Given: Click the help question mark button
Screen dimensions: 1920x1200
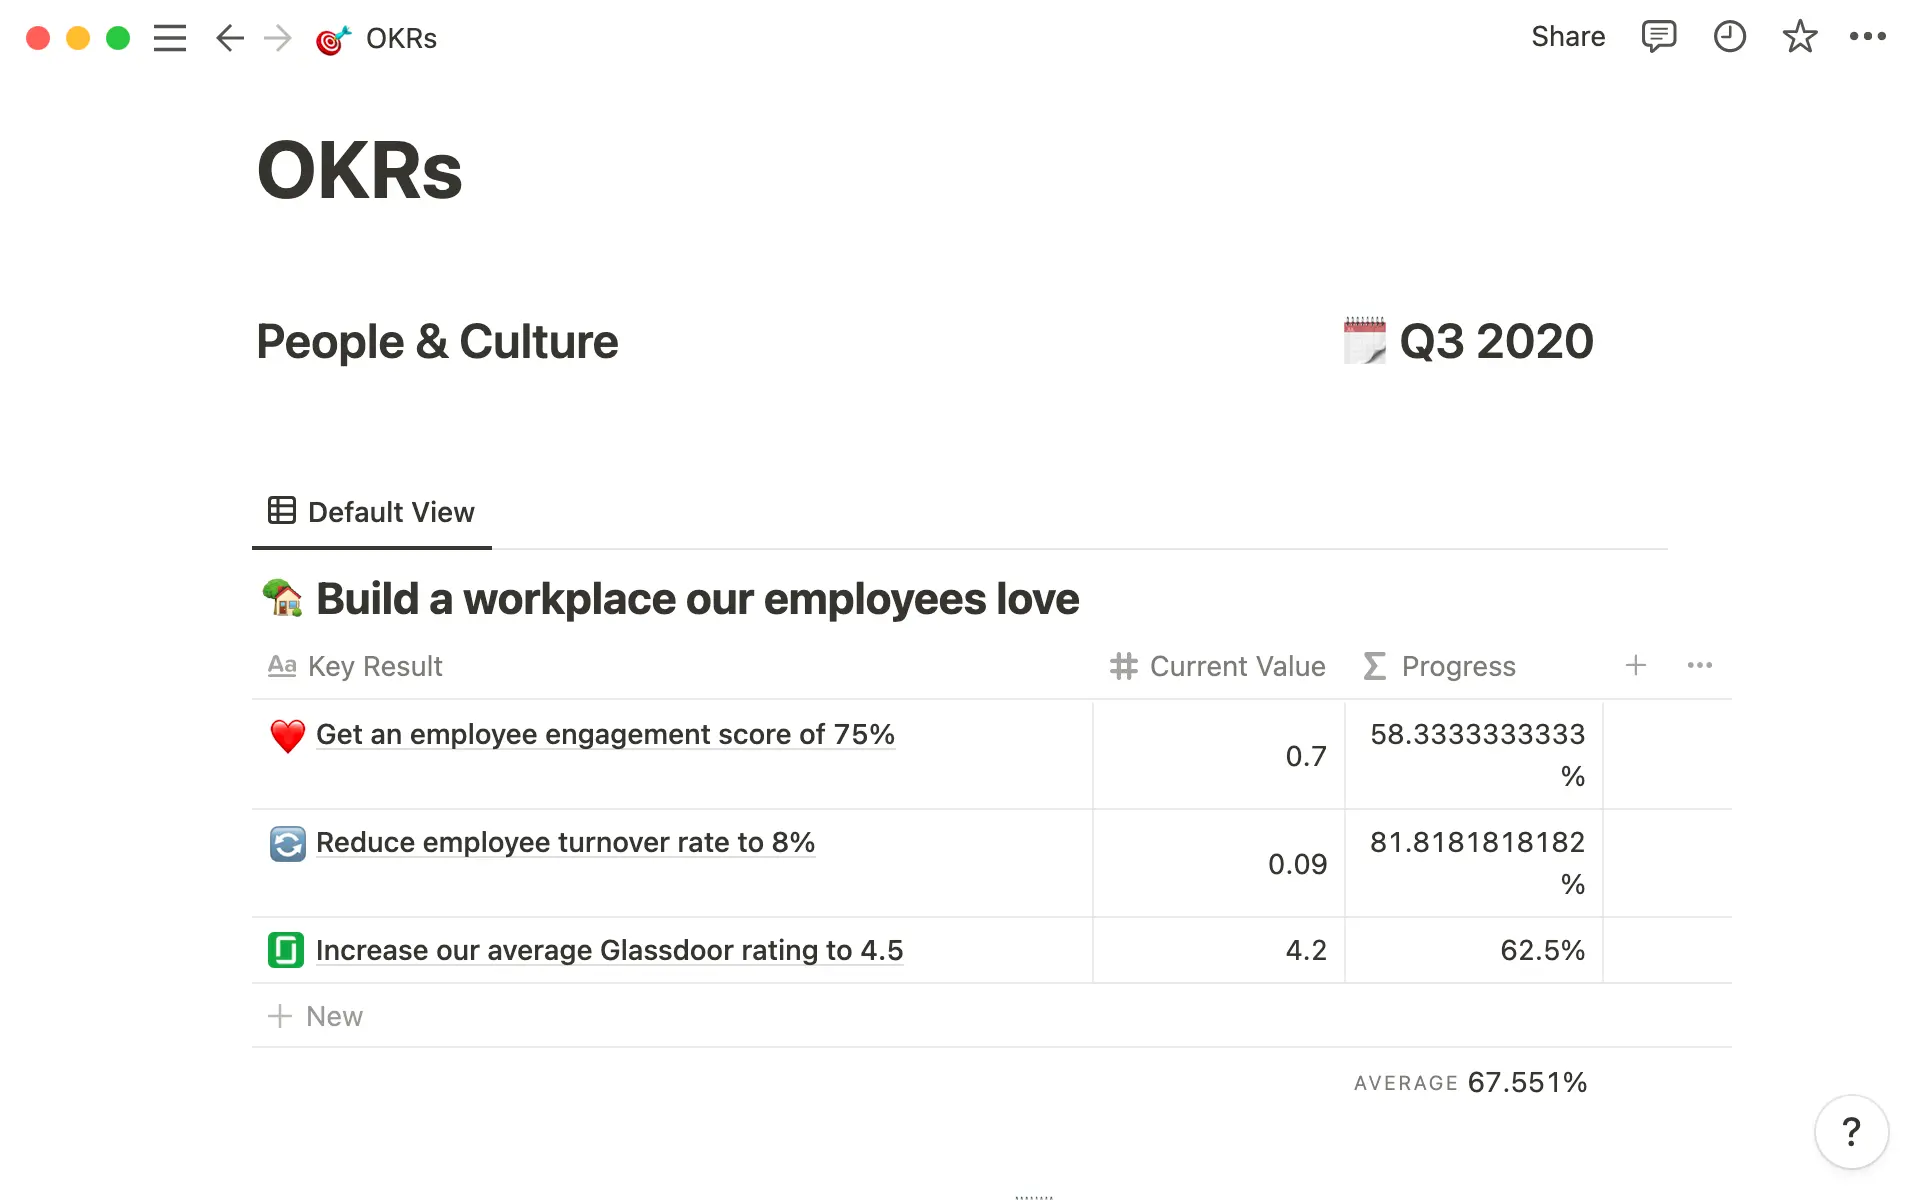Looking at the screenshot, I should coord(1851,1132).
